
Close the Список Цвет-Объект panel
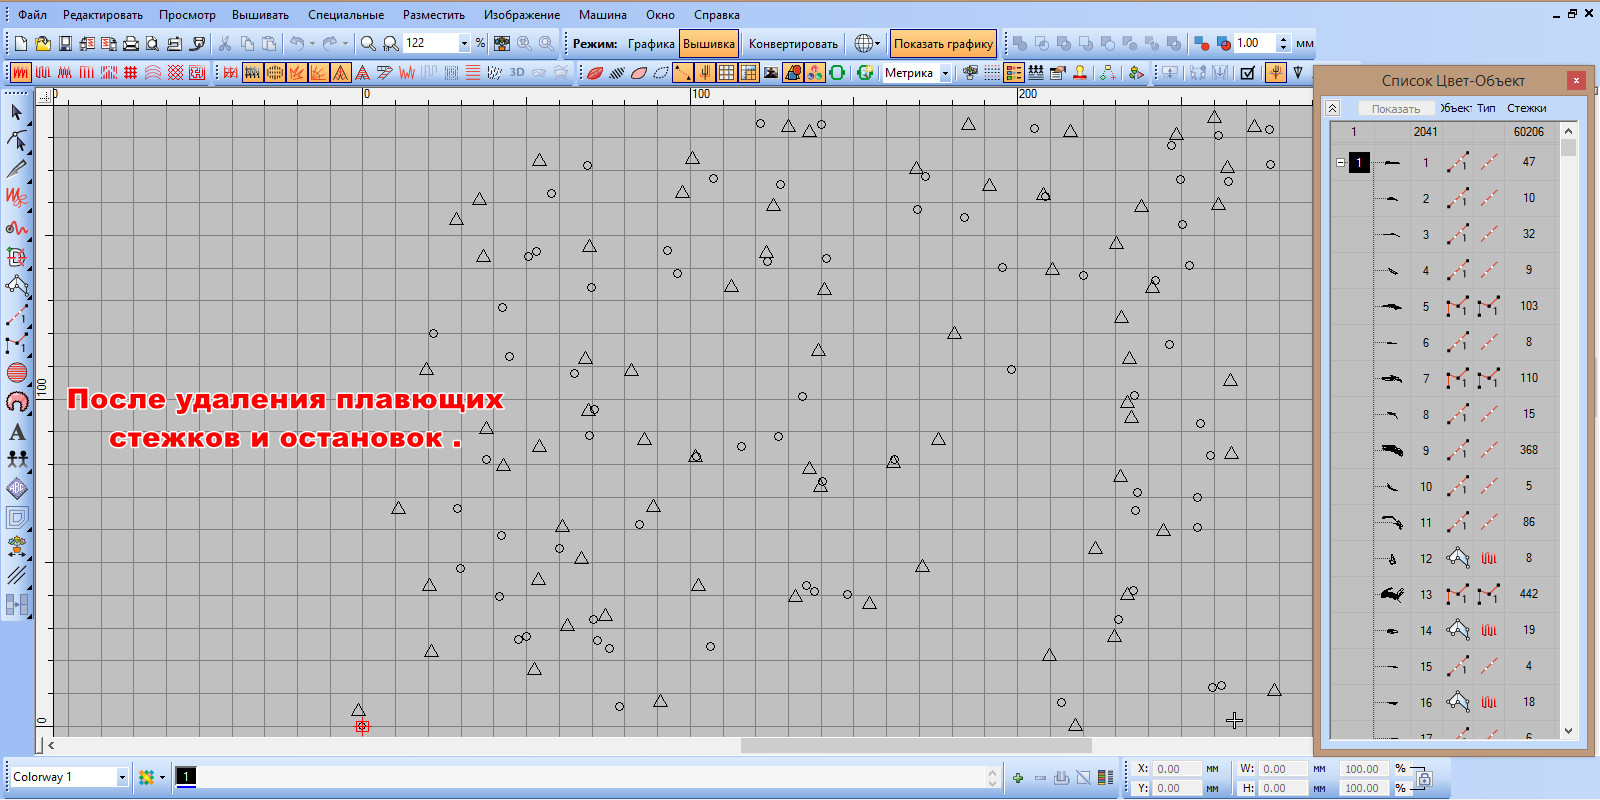[1576, 80]
